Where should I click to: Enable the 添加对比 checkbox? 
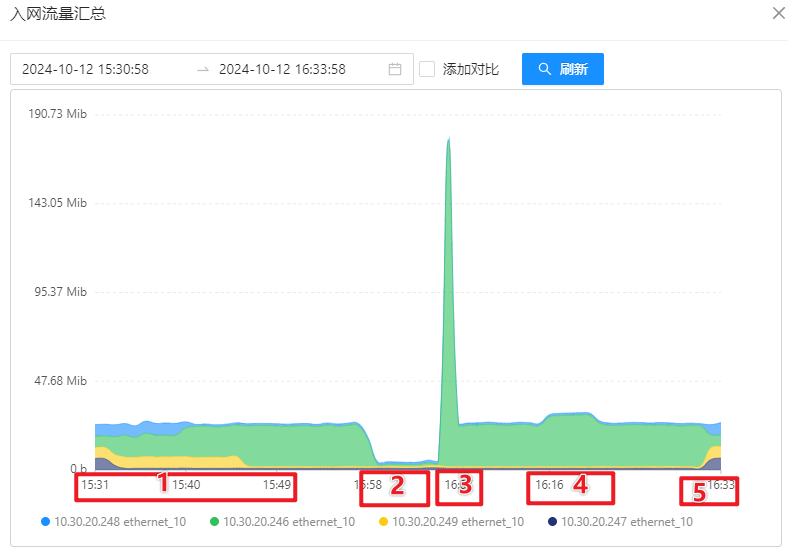[x=427, y=69]
